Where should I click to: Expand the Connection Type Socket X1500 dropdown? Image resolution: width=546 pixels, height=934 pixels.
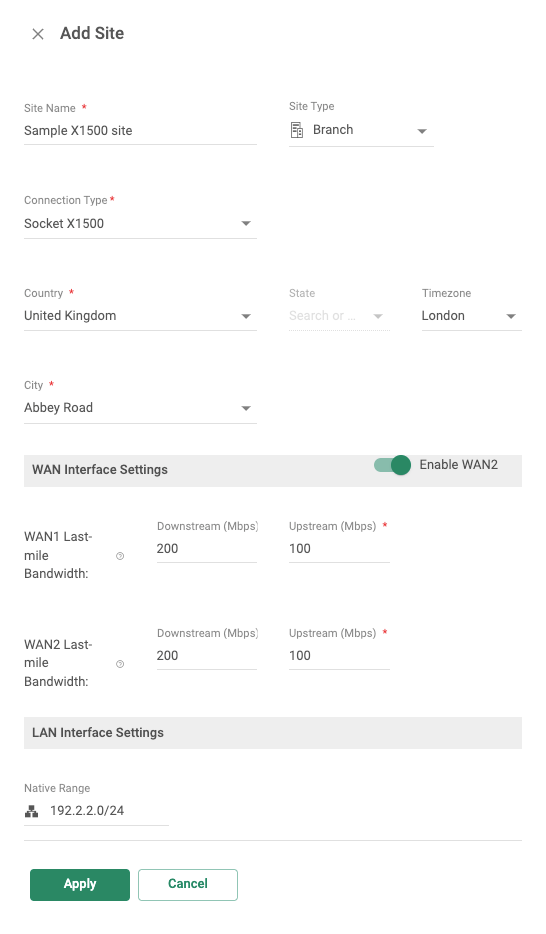pyautogui.click(x=141, y=224)
